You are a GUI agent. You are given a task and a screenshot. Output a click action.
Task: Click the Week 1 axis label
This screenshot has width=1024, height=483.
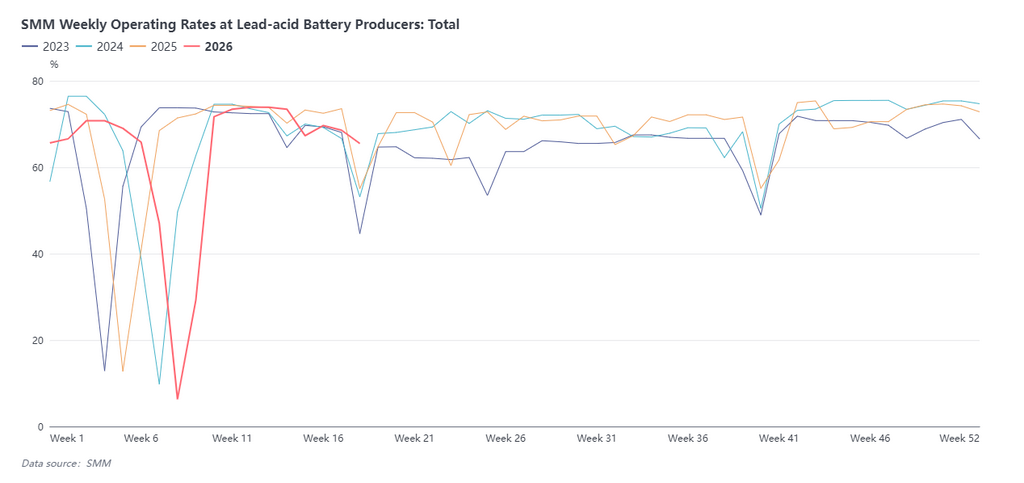[67, 438]
